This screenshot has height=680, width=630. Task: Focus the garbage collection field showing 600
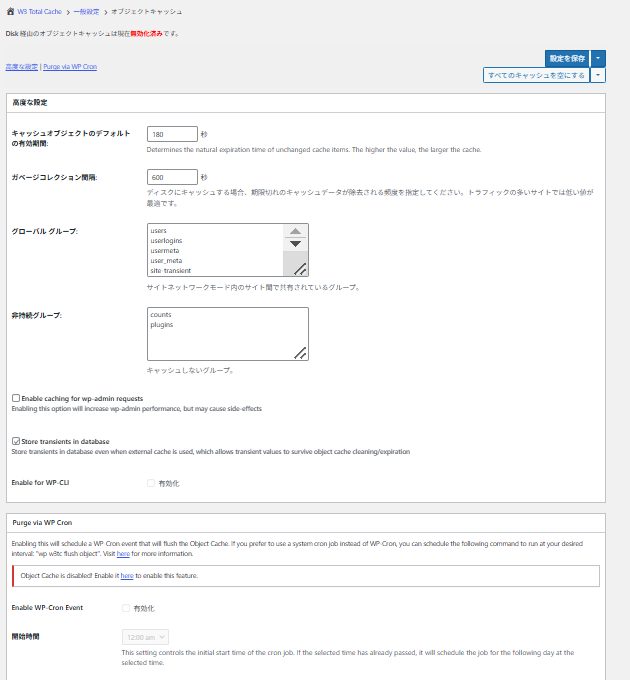click(172, 177)
